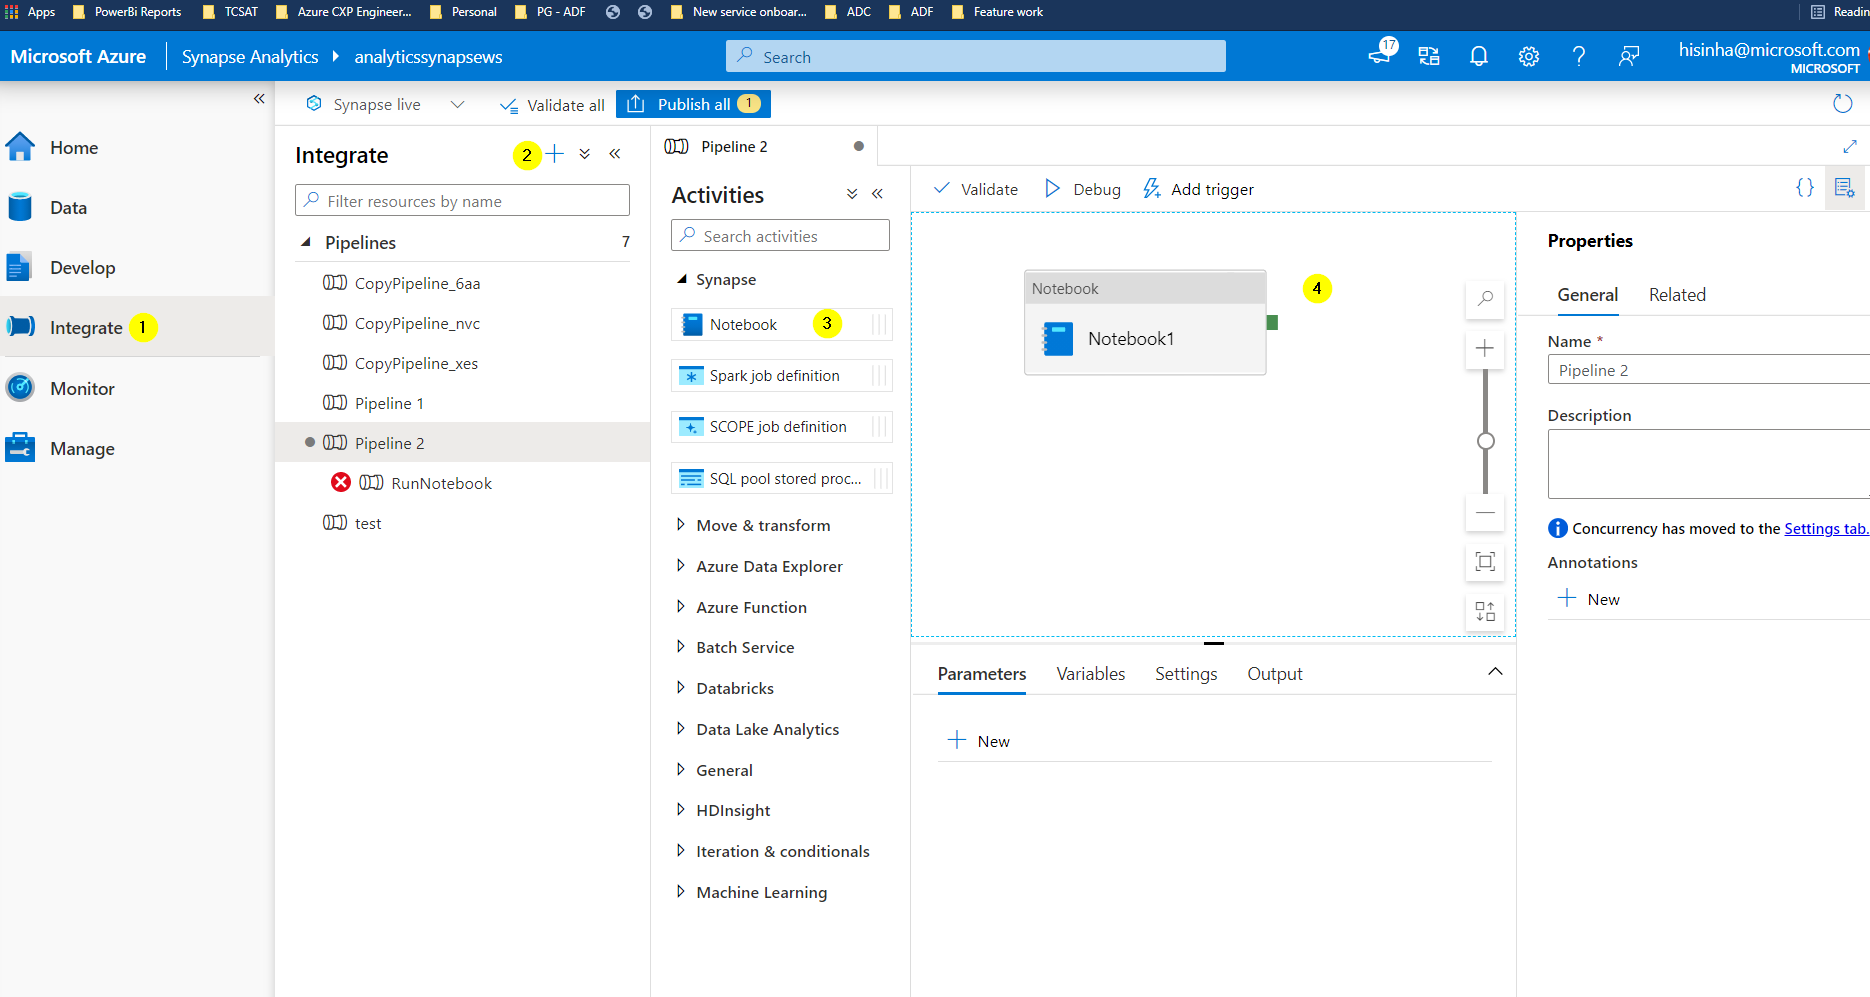1870x997 pixels.
Task: Open directory switcher icon
Action: click(1428, 57)
